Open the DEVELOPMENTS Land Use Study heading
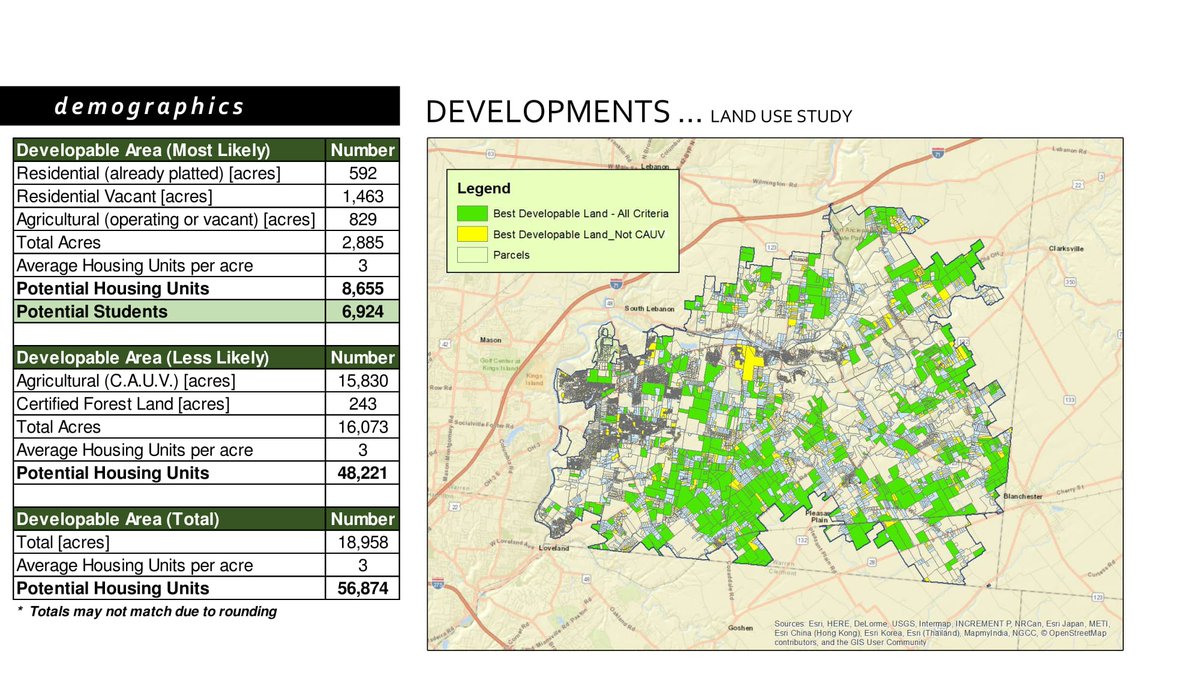Image resolution: width=1200 pixels, height=675 pixels. [x=640, y=110]
